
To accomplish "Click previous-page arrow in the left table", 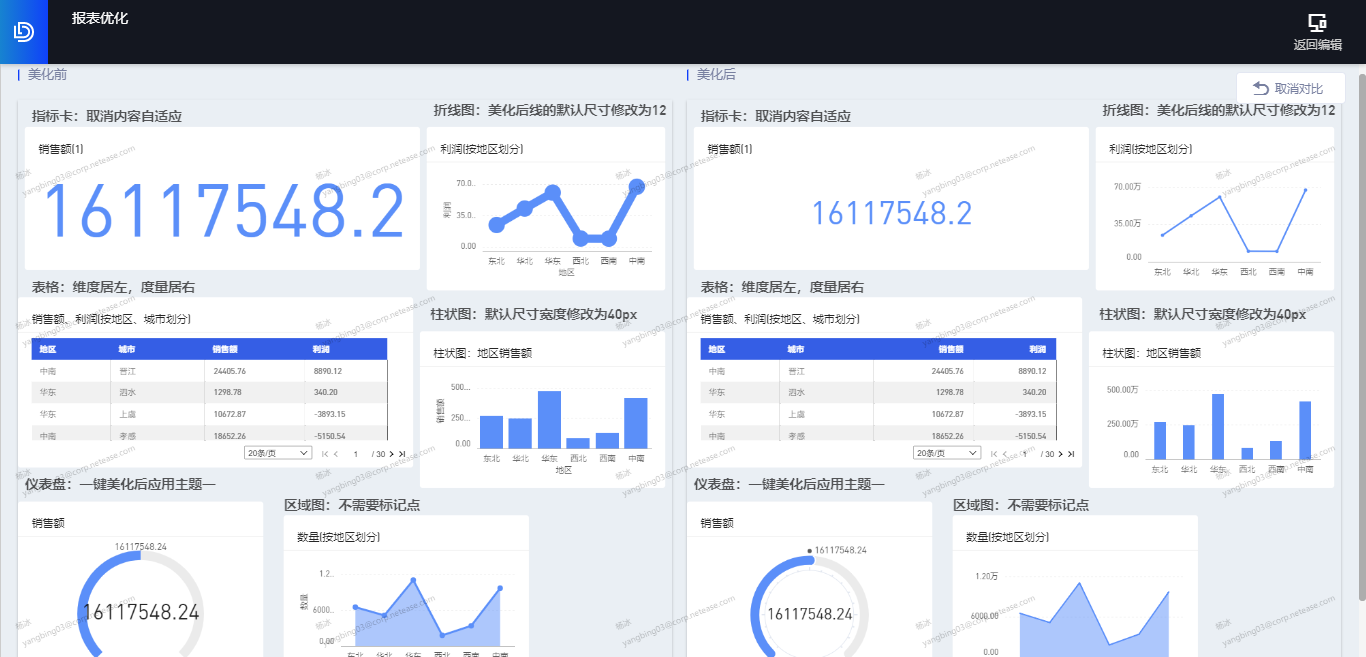I will tap(335, 454).
